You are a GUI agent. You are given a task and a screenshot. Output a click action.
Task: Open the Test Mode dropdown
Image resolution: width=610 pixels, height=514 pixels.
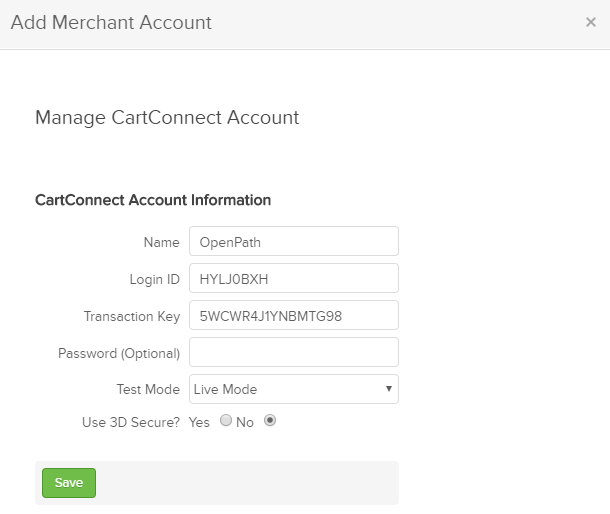pos(294,389)
